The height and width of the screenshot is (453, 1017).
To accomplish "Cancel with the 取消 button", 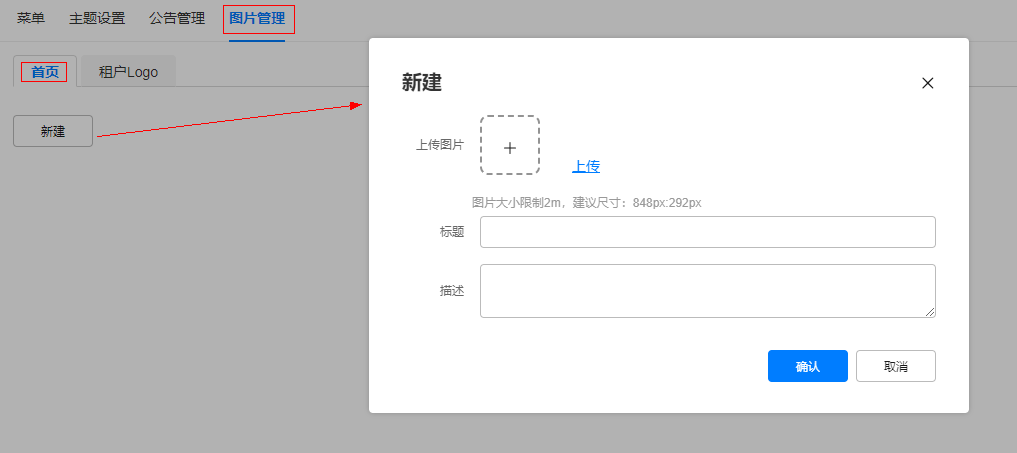I will tap(896, 366).
